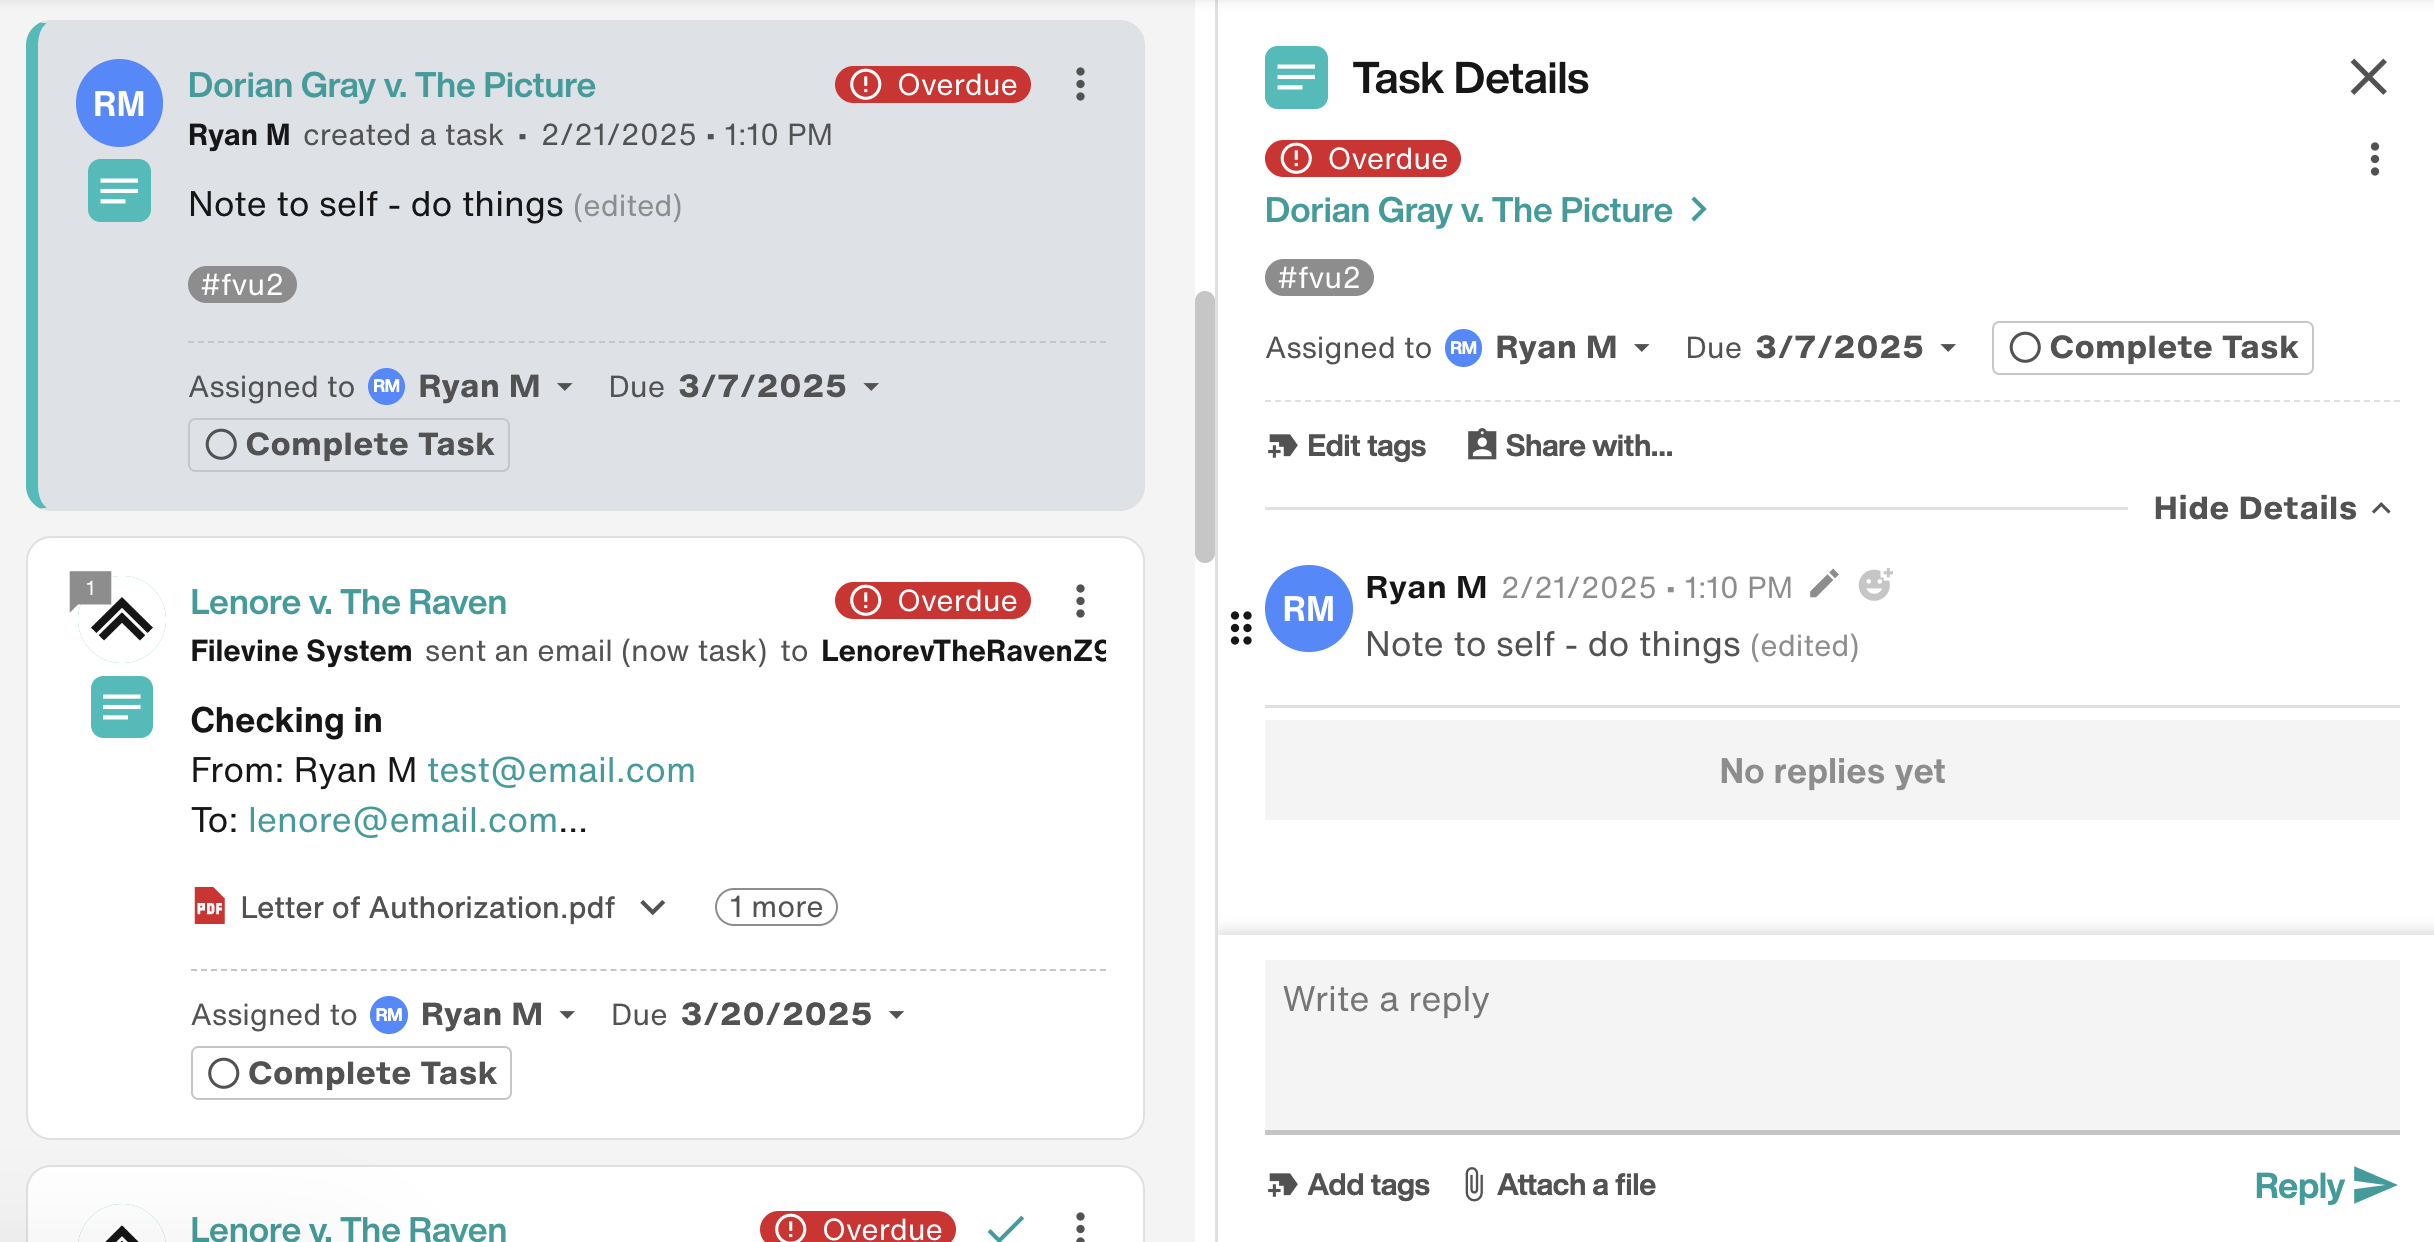Open three-dot menu on Lenore v. The Raven email card

(1080, 601)
